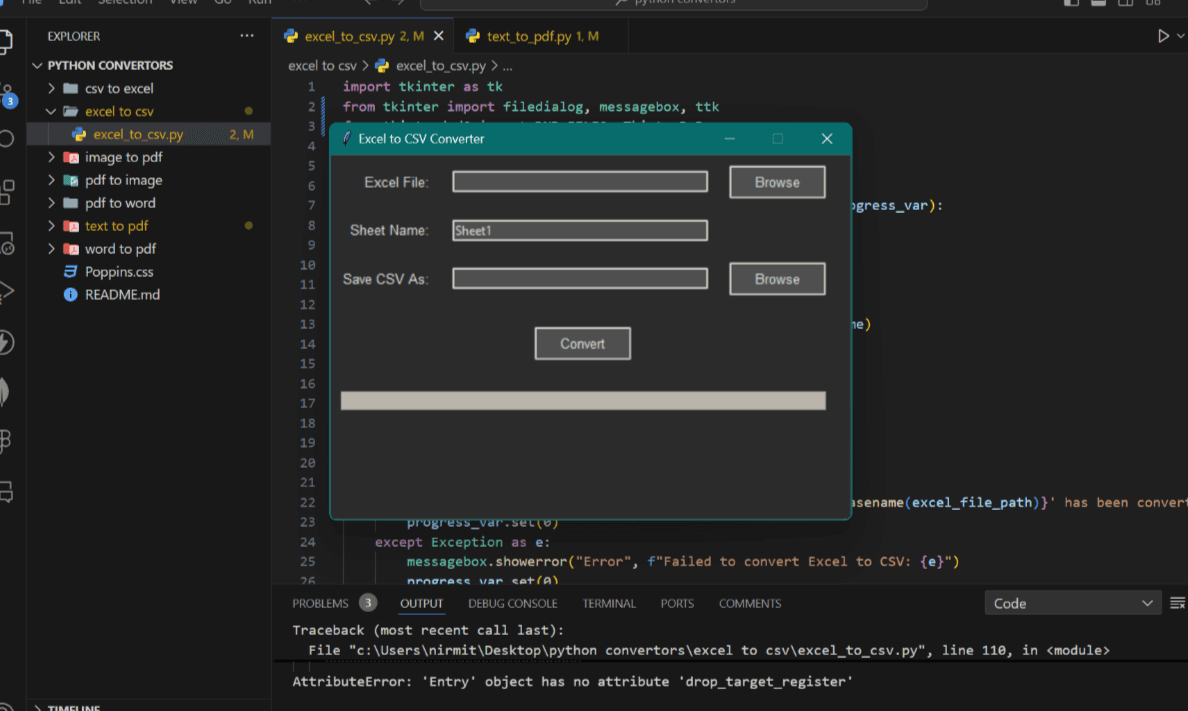Open the run options dropdown chevron
Screen dimensions: 1188x711
pos(1181,36)
